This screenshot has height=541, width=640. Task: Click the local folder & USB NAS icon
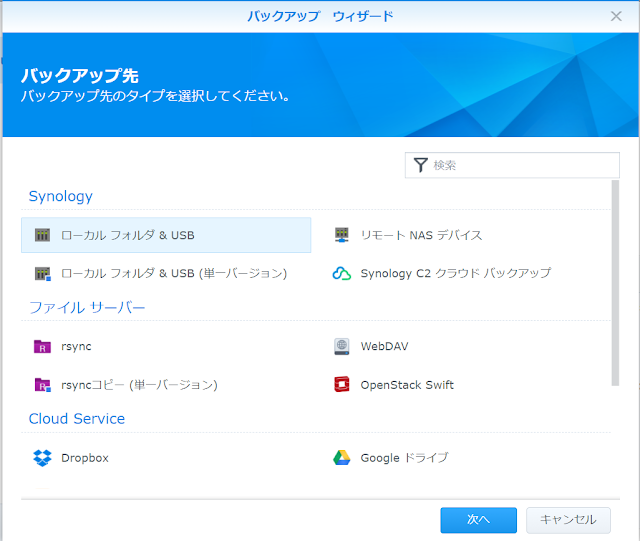[x=42, y=235]
